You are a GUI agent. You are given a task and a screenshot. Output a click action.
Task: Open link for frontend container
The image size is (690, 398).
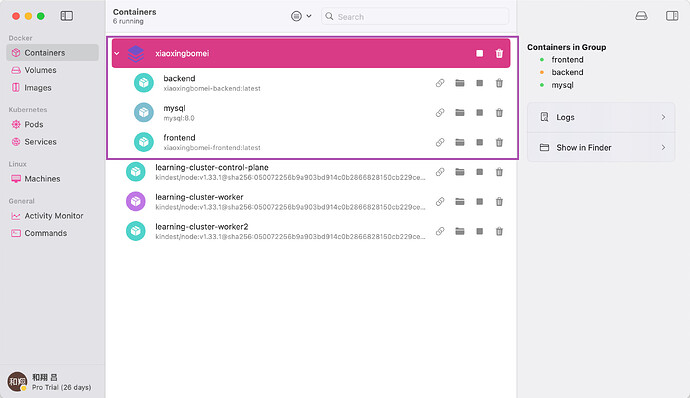tap(440, 142)
